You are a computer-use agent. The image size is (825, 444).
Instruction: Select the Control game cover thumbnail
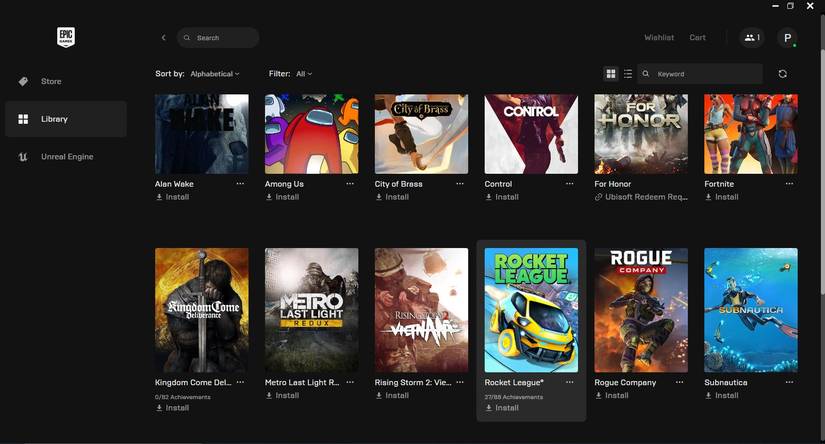(x=531, y=134)
